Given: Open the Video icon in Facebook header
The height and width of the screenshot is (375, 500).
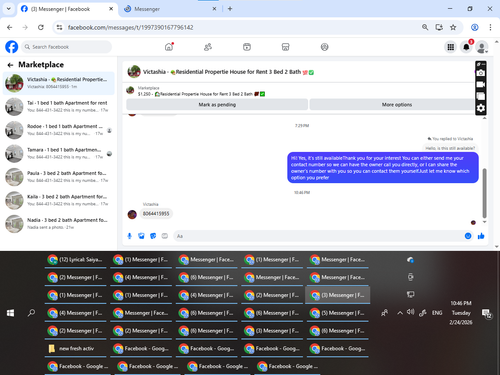Looking at the screenshot, I should (x=247, y=47).
